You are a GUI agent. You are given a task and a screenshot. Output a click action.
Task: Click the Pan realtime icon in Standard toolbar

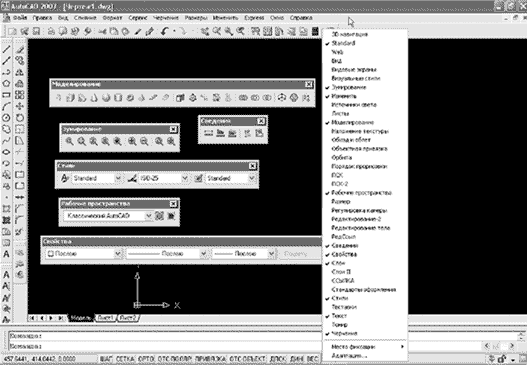(205, 31)
